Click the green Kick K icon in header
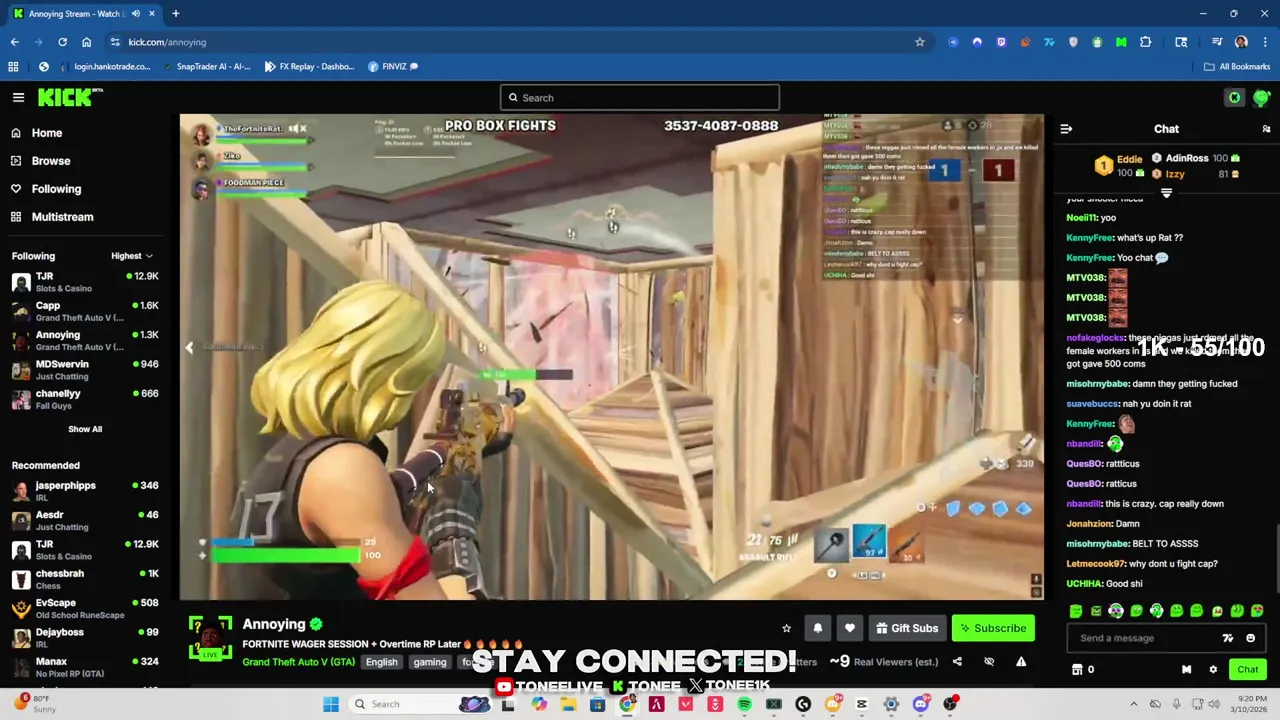 point(1234,98)
